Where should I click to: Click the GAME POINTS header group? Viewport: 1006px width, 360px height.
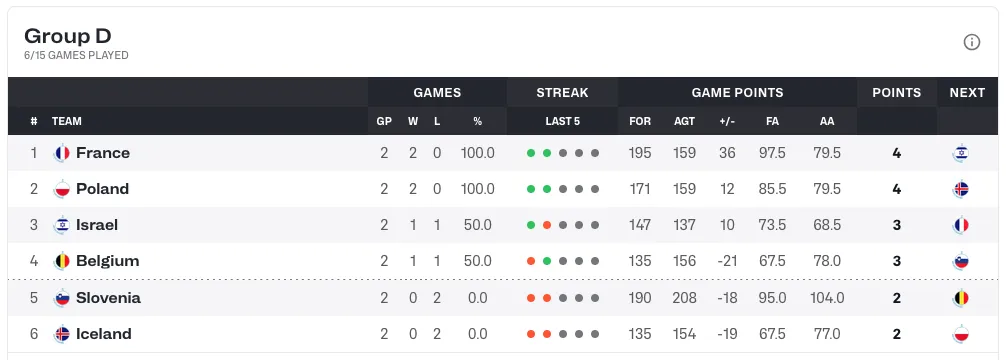tap(737, 92)
